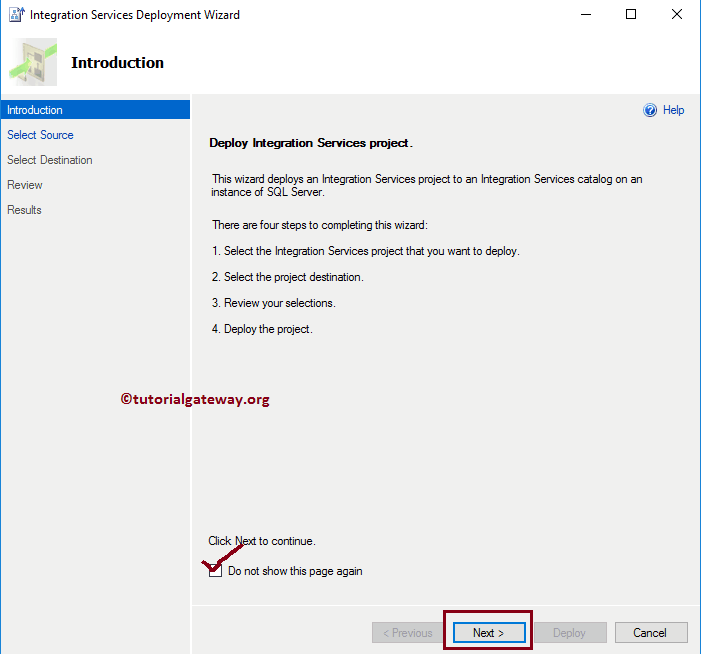Viewport: 701px width, 654px height.
Task: Click the 'Deploy Integration Services project.' heading
Action: 311,143
